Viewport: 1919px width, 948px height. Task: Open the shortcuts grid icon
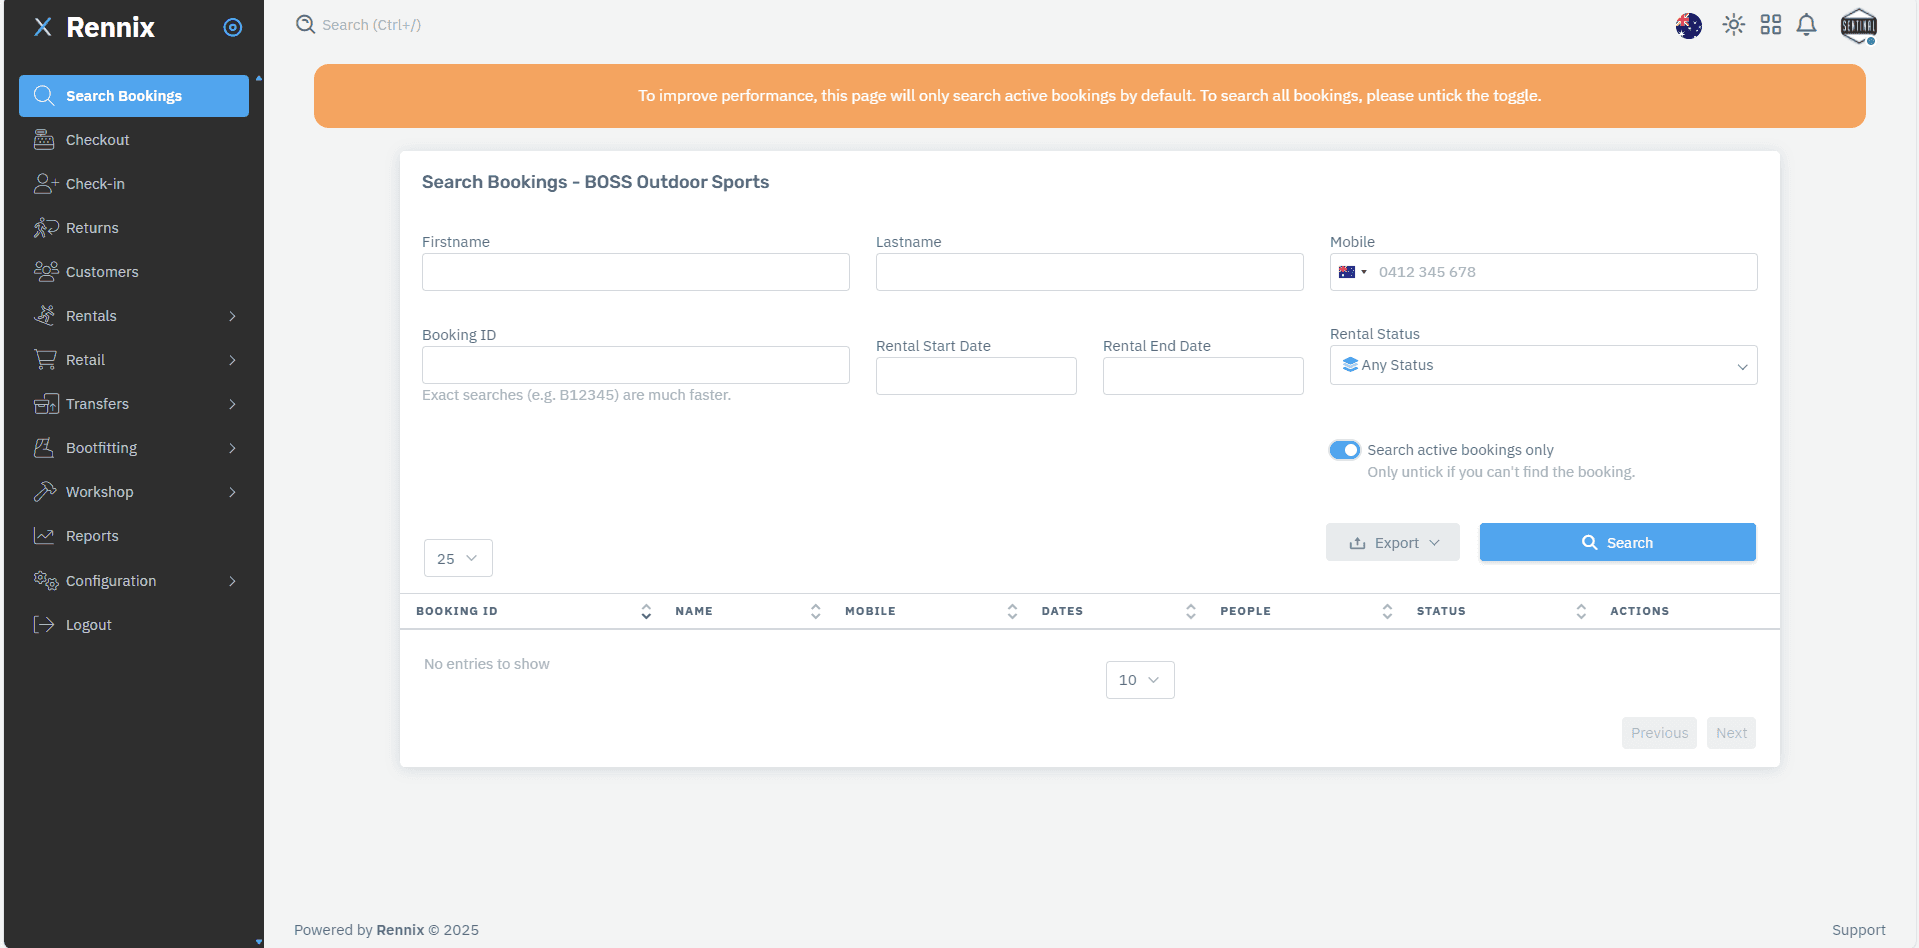[x=1771, y=25]
